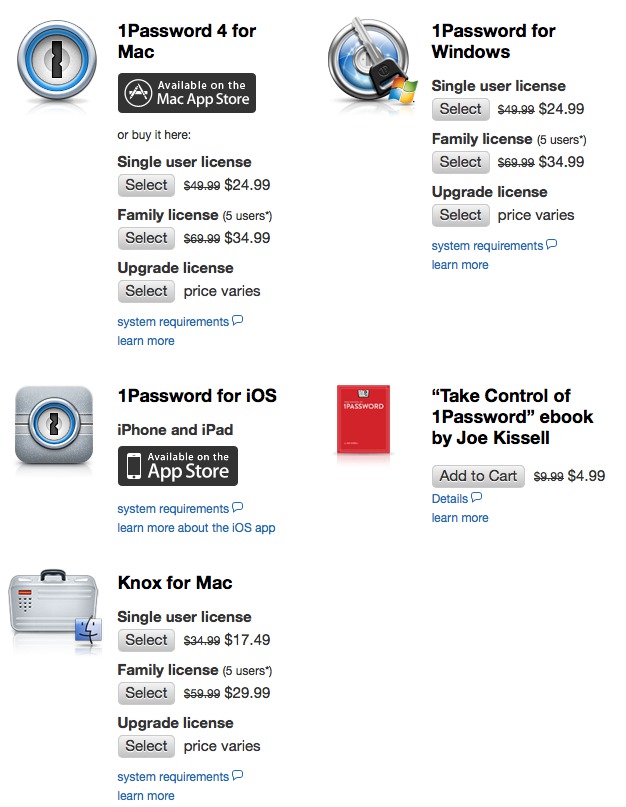The width and height of the screenshot is (626, 807).
Task: Click the 1Password for Windows key icon
Action: (371, 63)
